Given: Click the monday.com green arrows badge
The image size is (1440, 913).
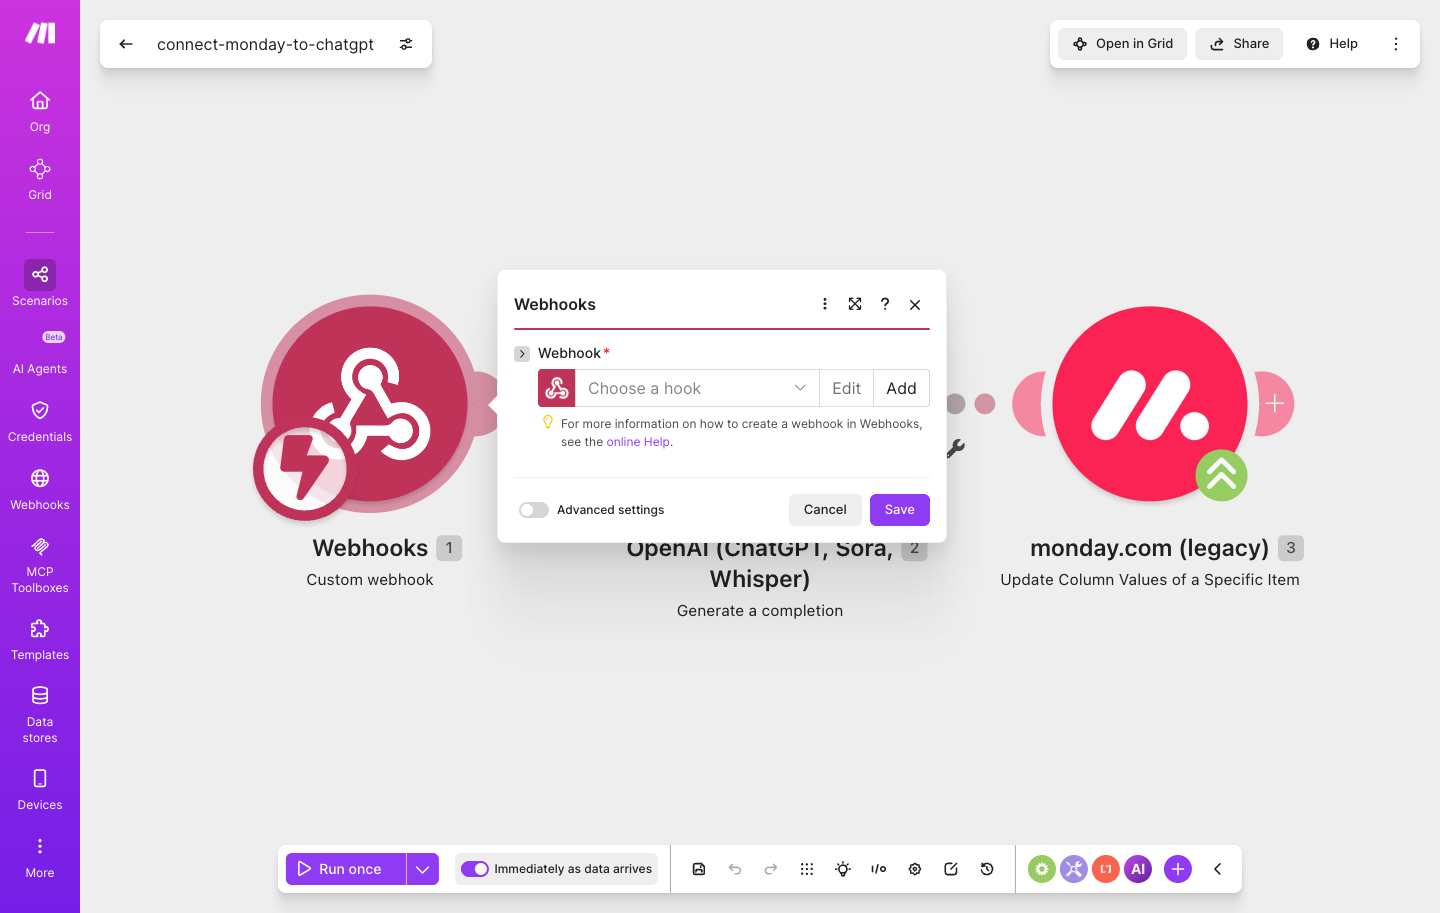Looking at the screenshot, I should pos(1221,475).
